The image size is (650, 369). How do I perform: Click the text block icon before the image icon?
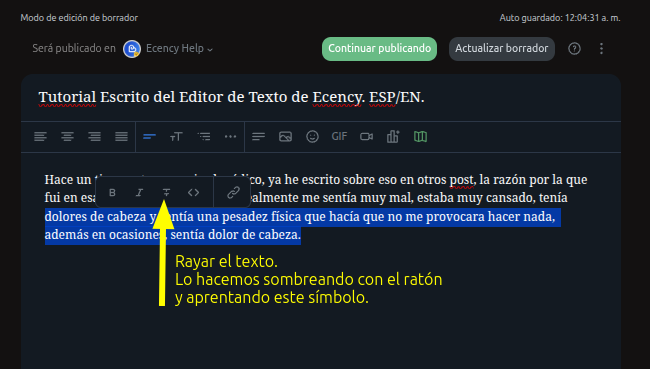[258, 136]
